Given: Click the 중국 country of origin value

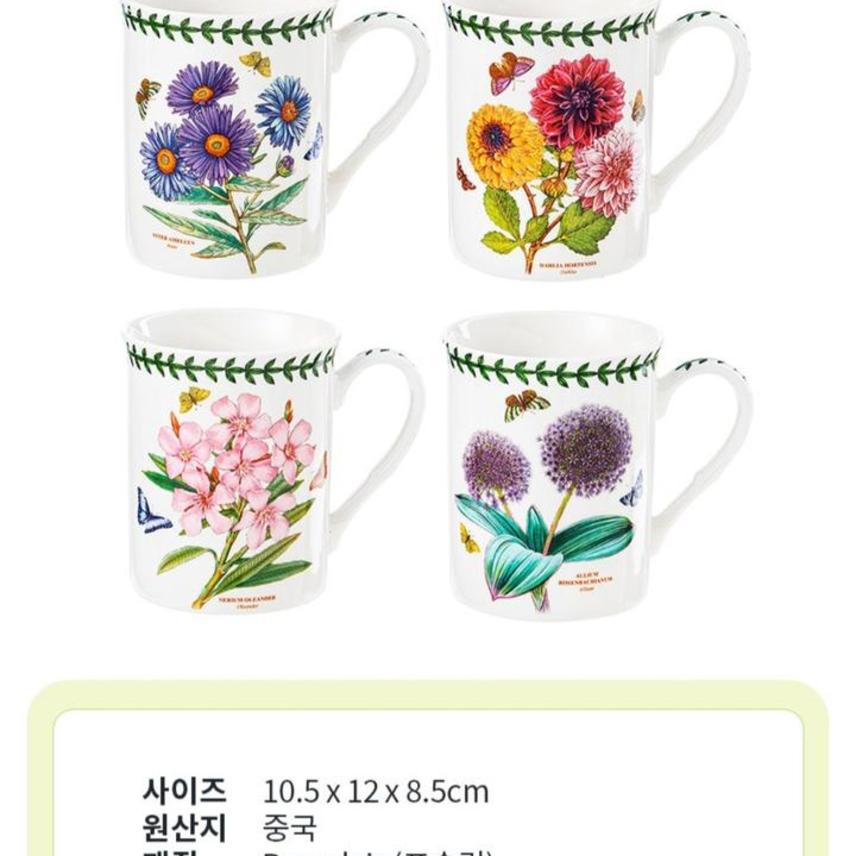Looking at the screenshot, I should 289,828.
